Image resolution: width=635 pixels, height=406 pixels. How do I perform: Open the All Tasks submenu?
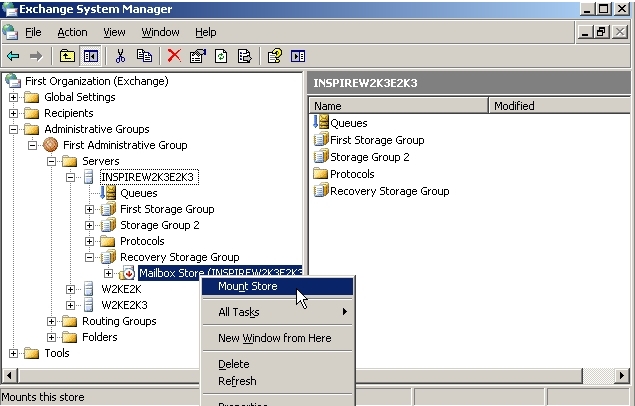[x=278, y=312]
